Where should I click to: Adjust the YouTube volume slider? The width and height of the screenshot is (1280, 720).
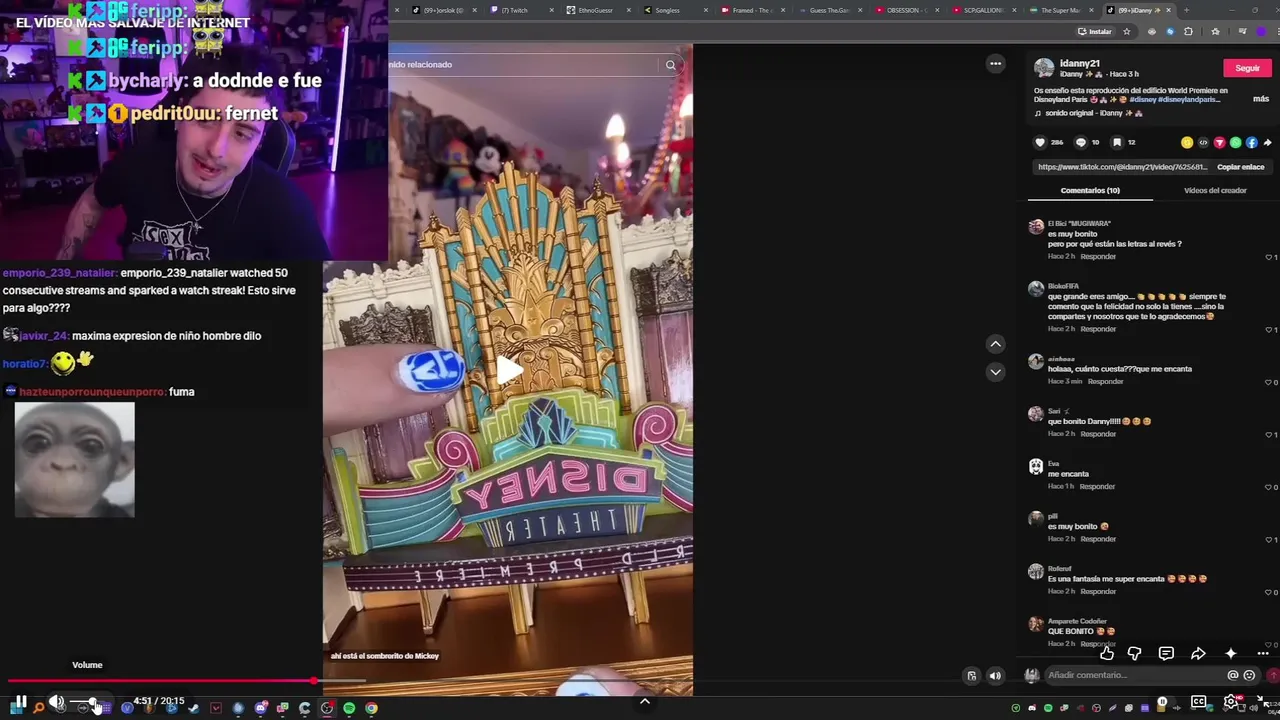(x=85, y=703)
